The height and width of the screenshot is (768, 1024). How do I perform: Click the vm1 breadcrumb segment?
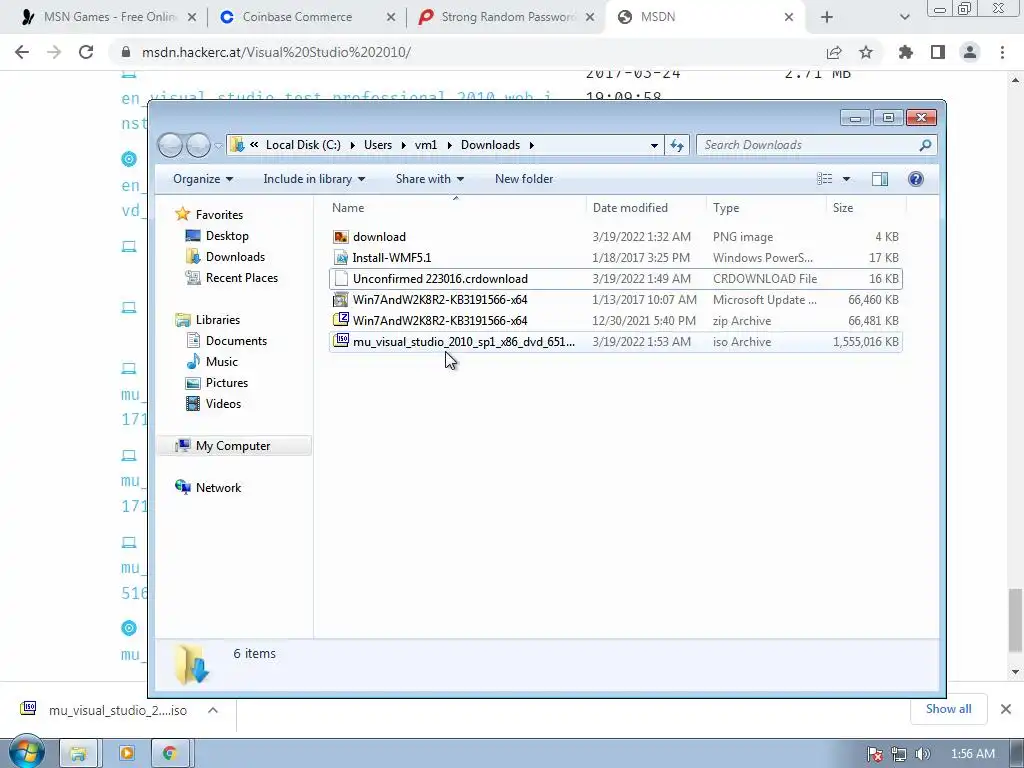point(426,145)
